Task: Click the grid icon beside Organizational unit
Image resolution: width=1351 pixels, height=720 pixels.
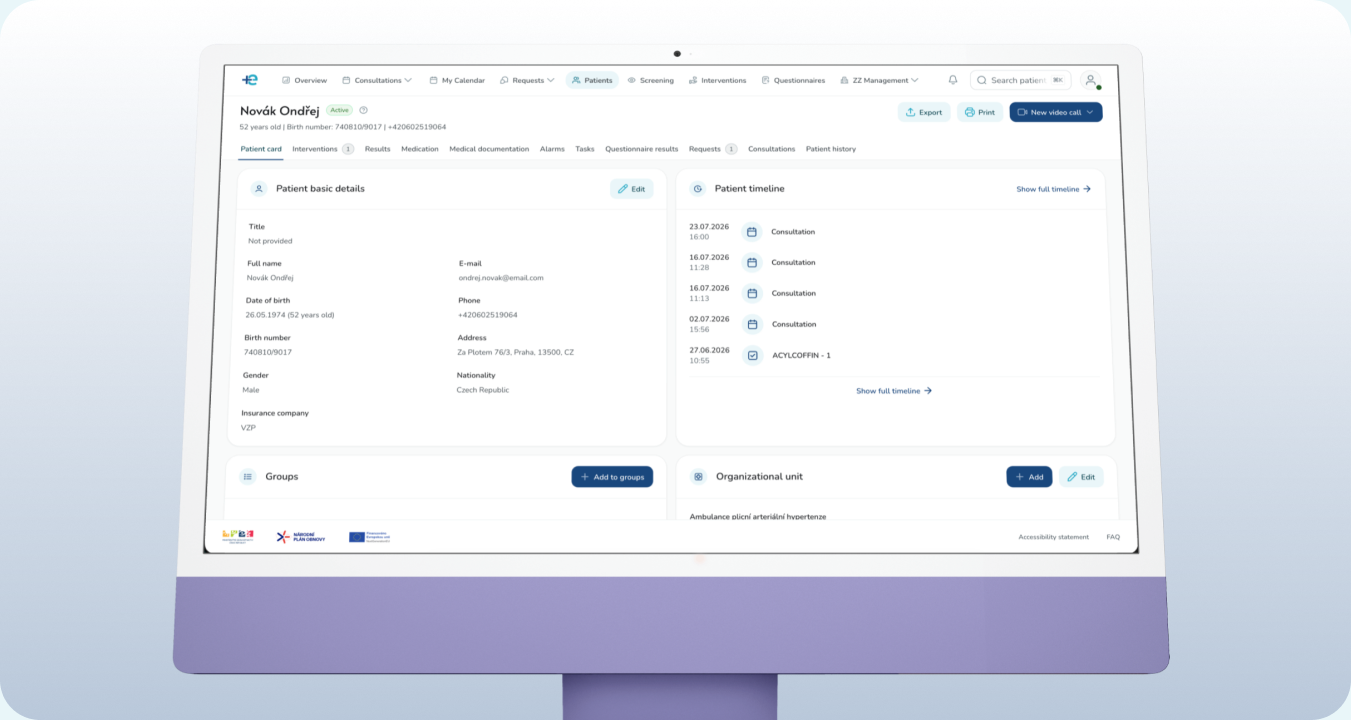Action: pos(698,477)
